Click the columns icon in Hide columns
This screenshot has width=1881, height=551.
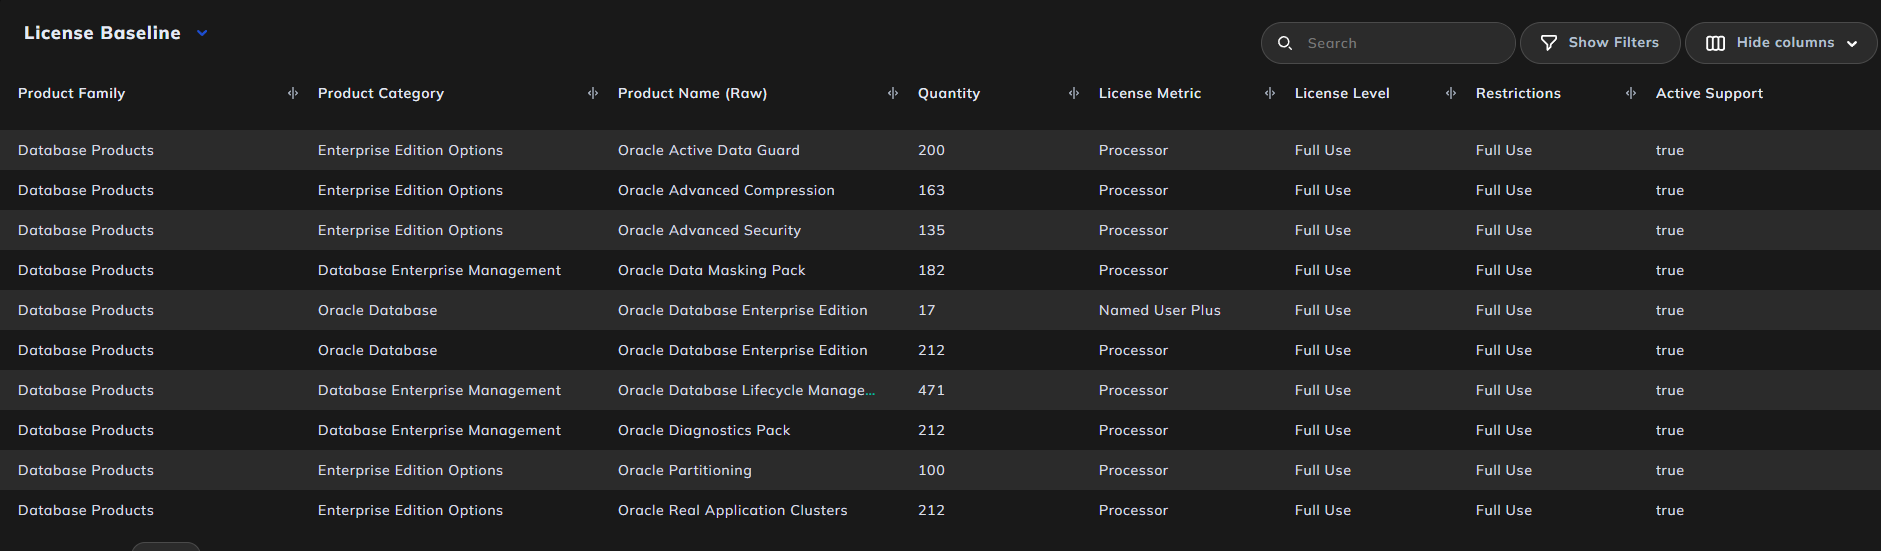1715,43
